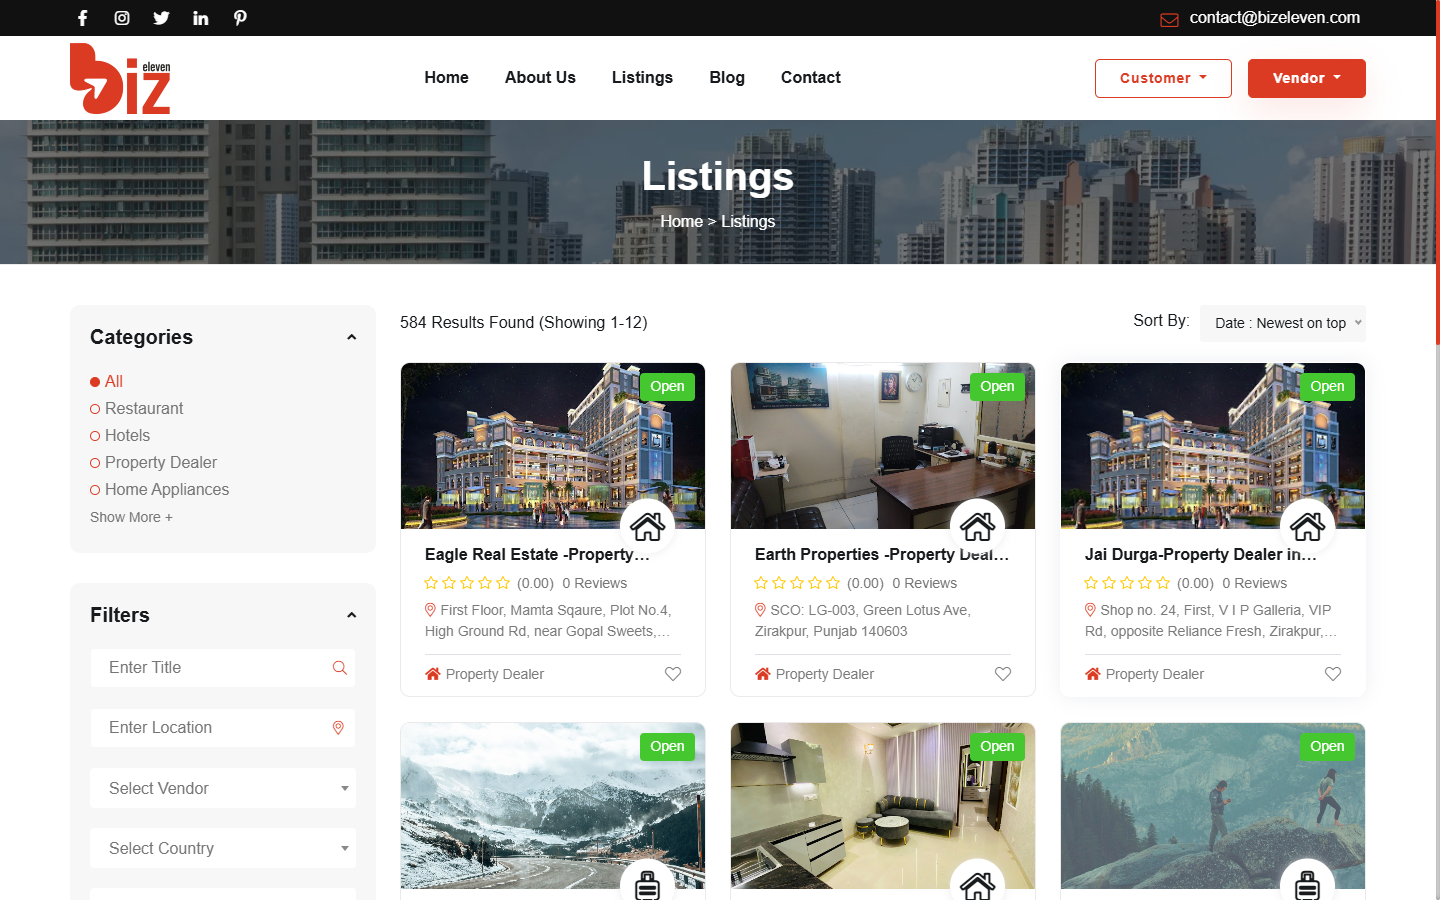Open the Blog page from navigation

pos(727,78)
